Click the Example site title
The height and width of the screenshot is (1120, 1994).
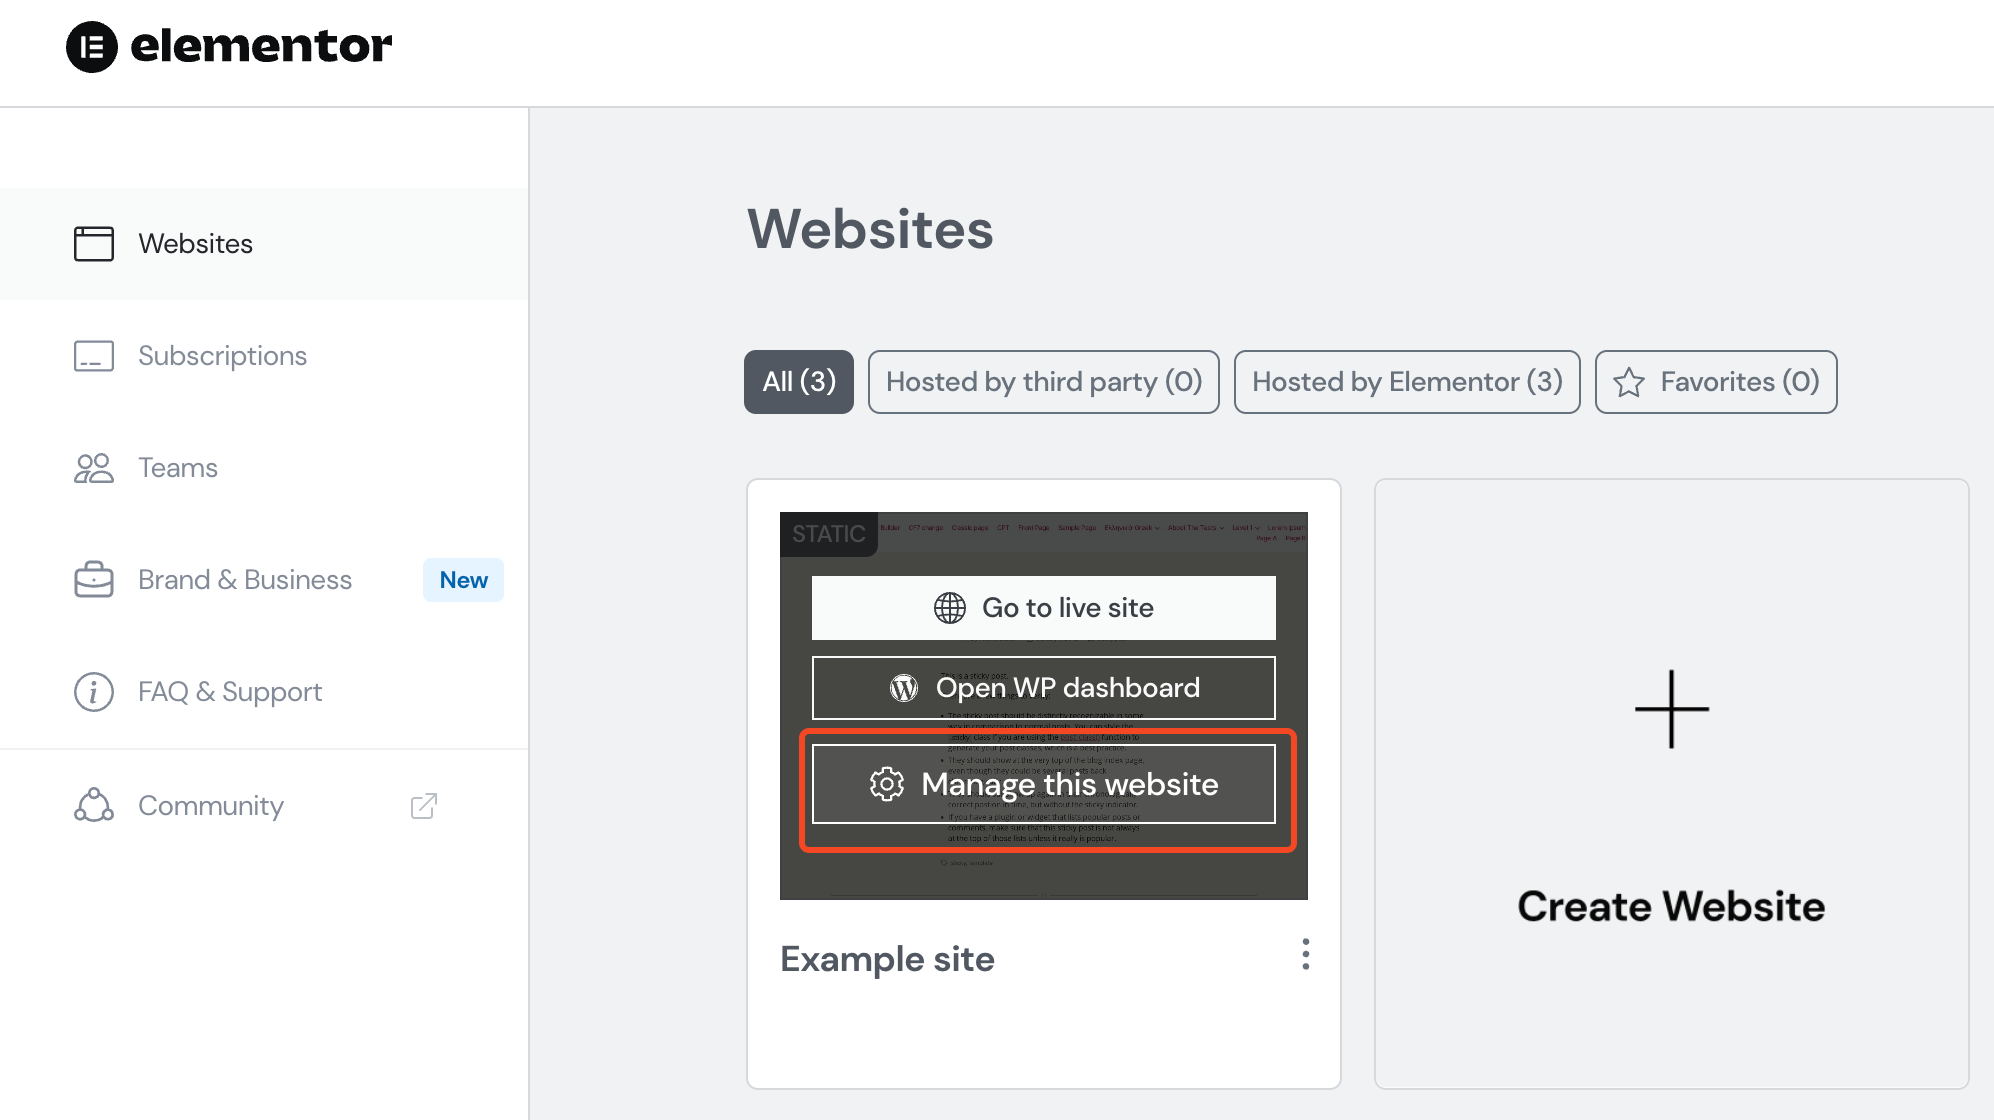click(888, 959)
